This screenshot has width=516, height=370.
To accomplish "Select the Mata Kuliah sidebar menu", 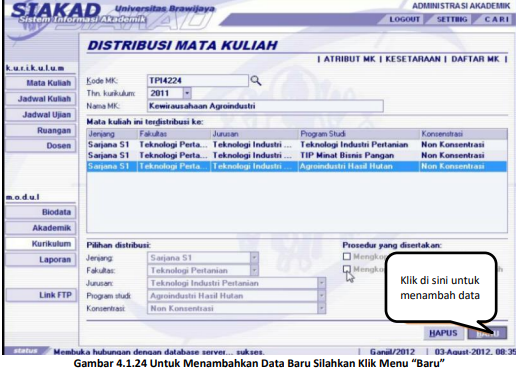I will [x=41, y=83].
